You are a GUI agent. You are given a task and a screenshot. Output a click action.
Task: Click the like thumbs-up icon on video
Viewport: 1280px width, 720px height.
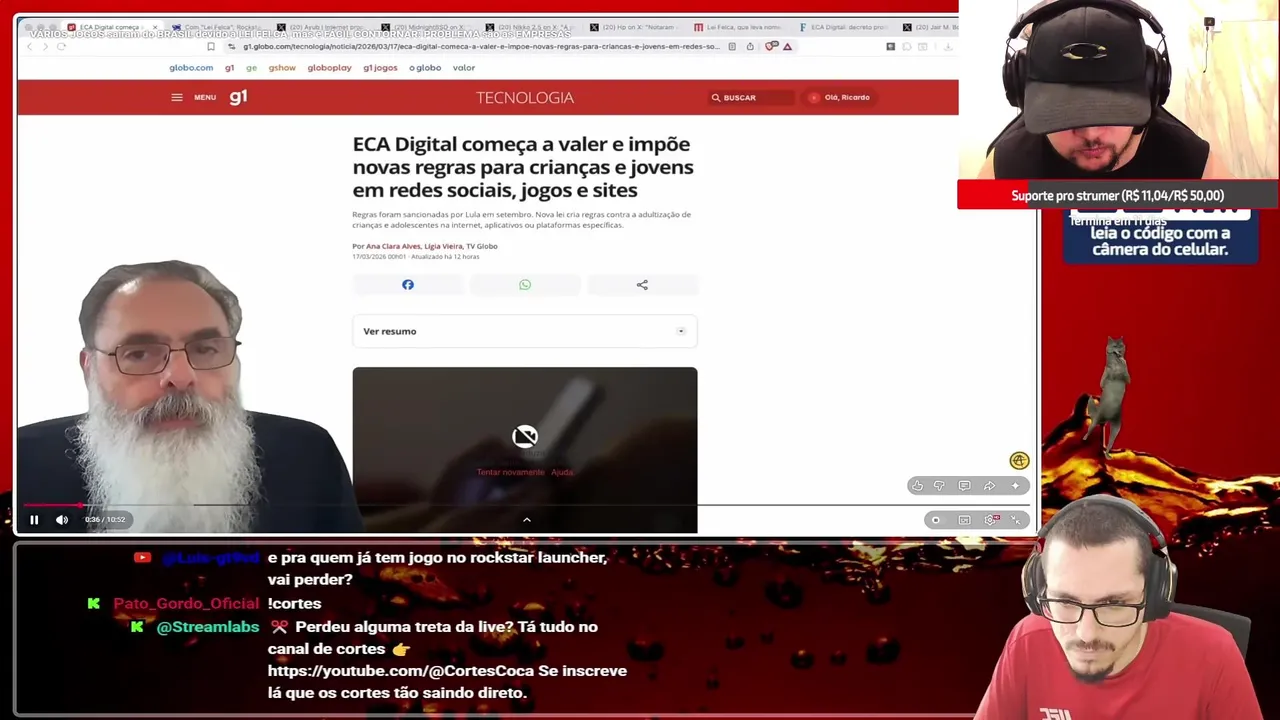917,486
